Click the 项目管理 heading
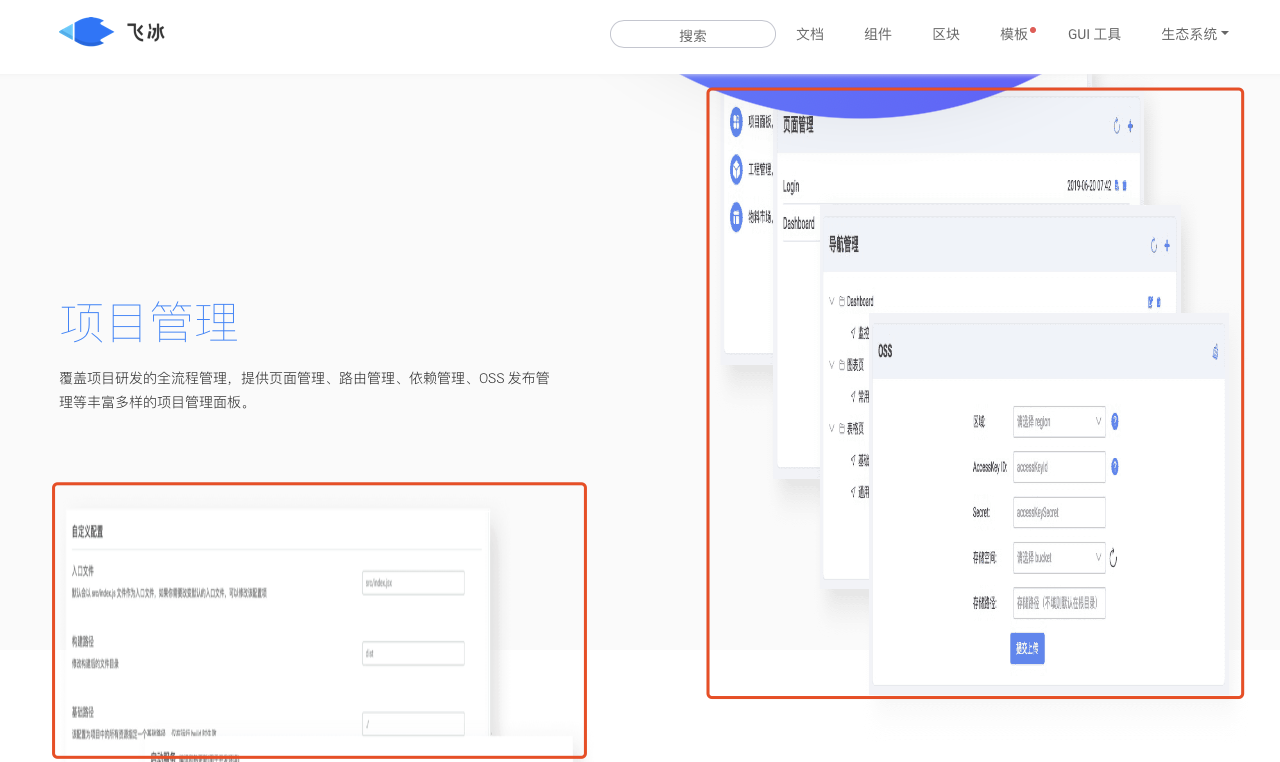 [149, 323]
